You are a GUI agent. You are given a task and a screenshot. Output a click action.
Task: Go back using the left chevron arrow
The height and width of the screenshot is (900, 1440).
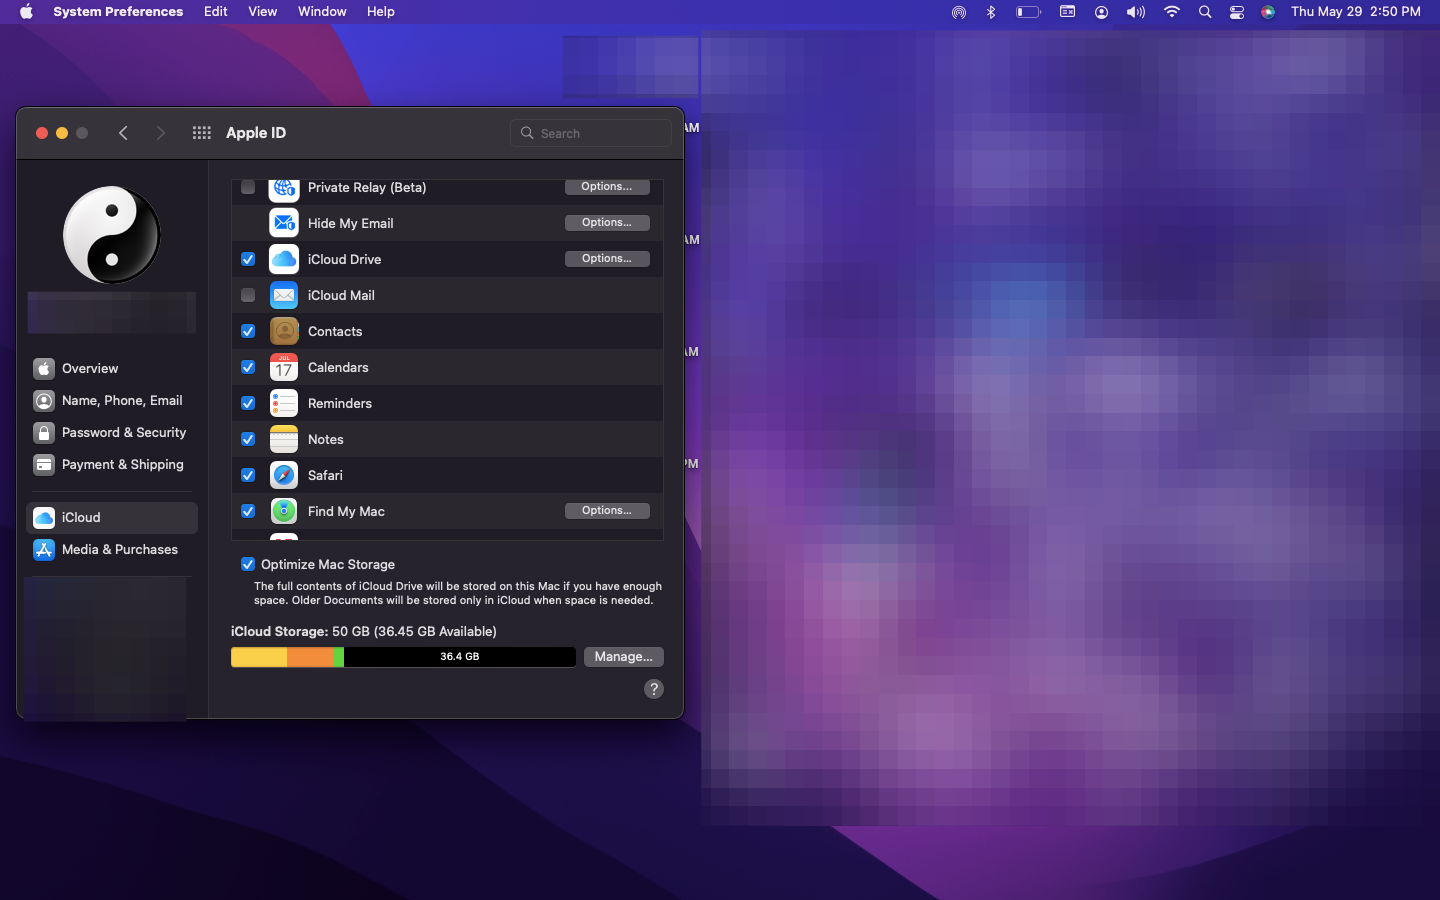click(123, 133)
